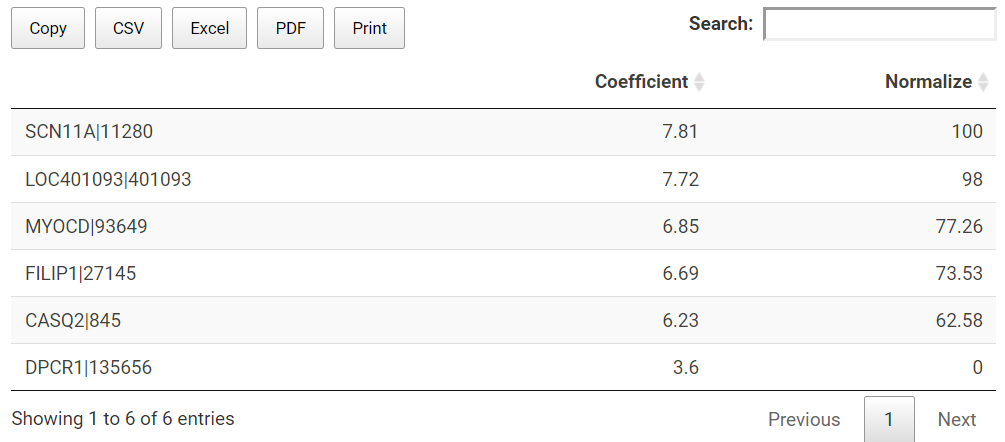Image resolution: width=1005 pixels, height=442 pixels.
Task: Open Print view of table
Action: click(369, 28)
